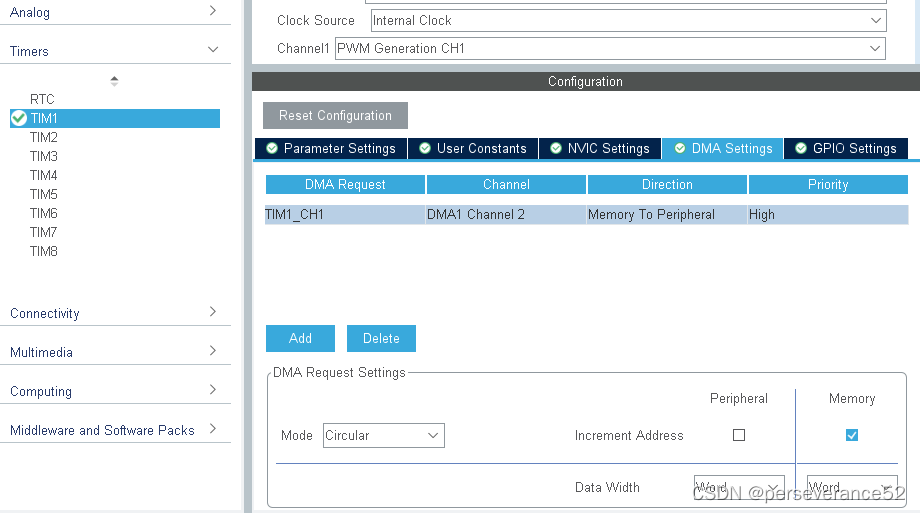Collapse the Timers category
This screenshot has width=920, height=513.
213,50
